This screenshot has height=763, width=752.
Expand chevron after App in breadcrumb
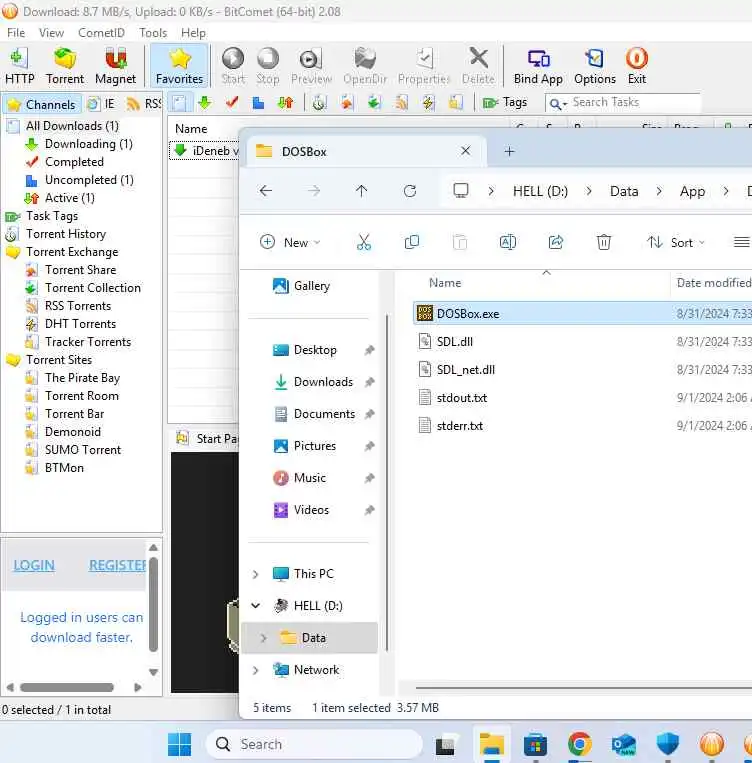tap(726, 191)
